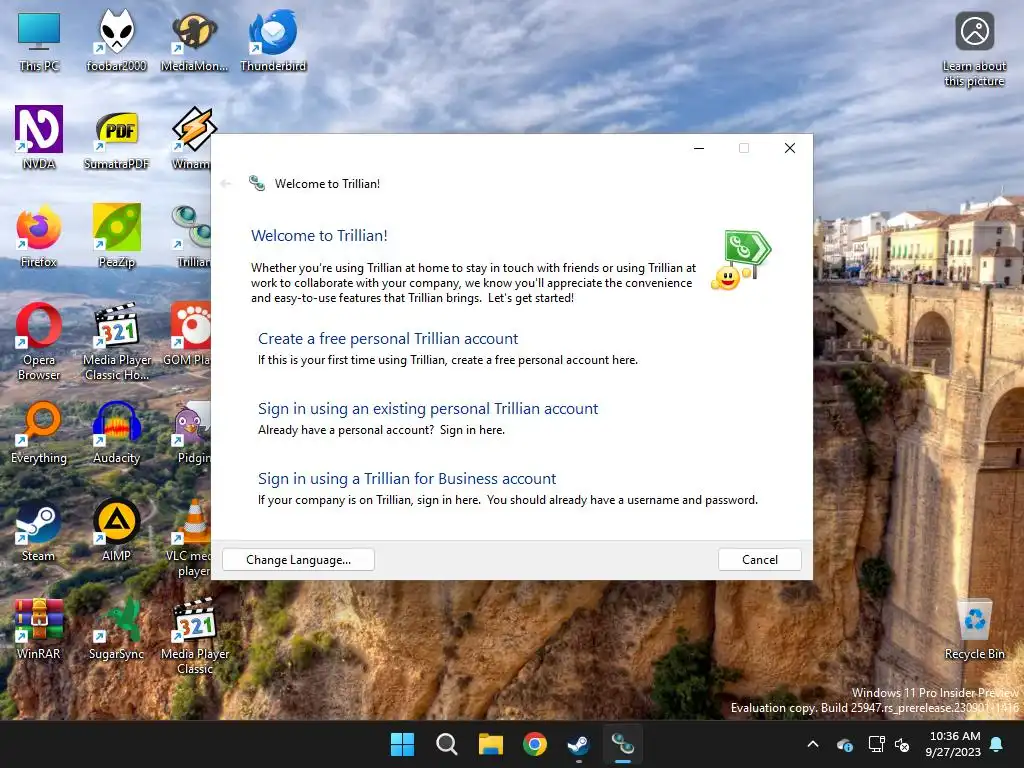
Task: Select the AIMP desktop shortcut
Action: point(116,530)
